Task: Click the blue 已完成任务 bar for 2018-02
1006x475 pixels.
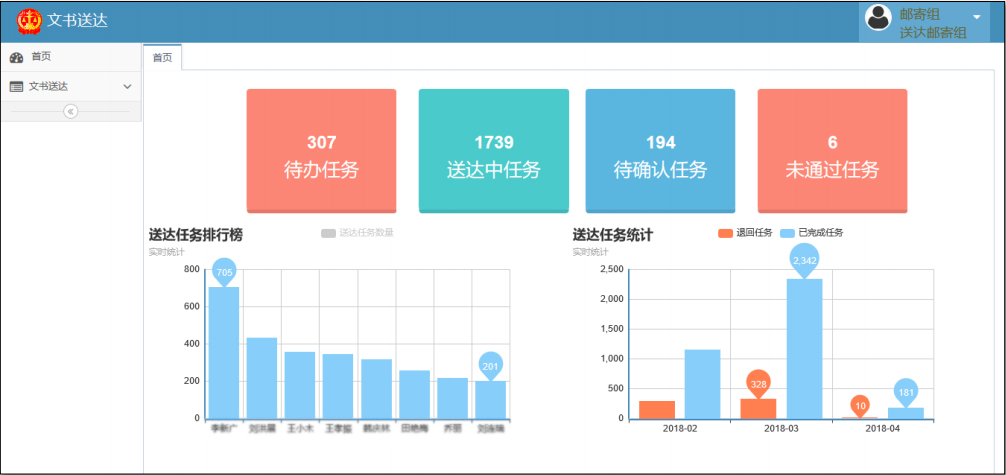Action: click(x=703, y=384)
